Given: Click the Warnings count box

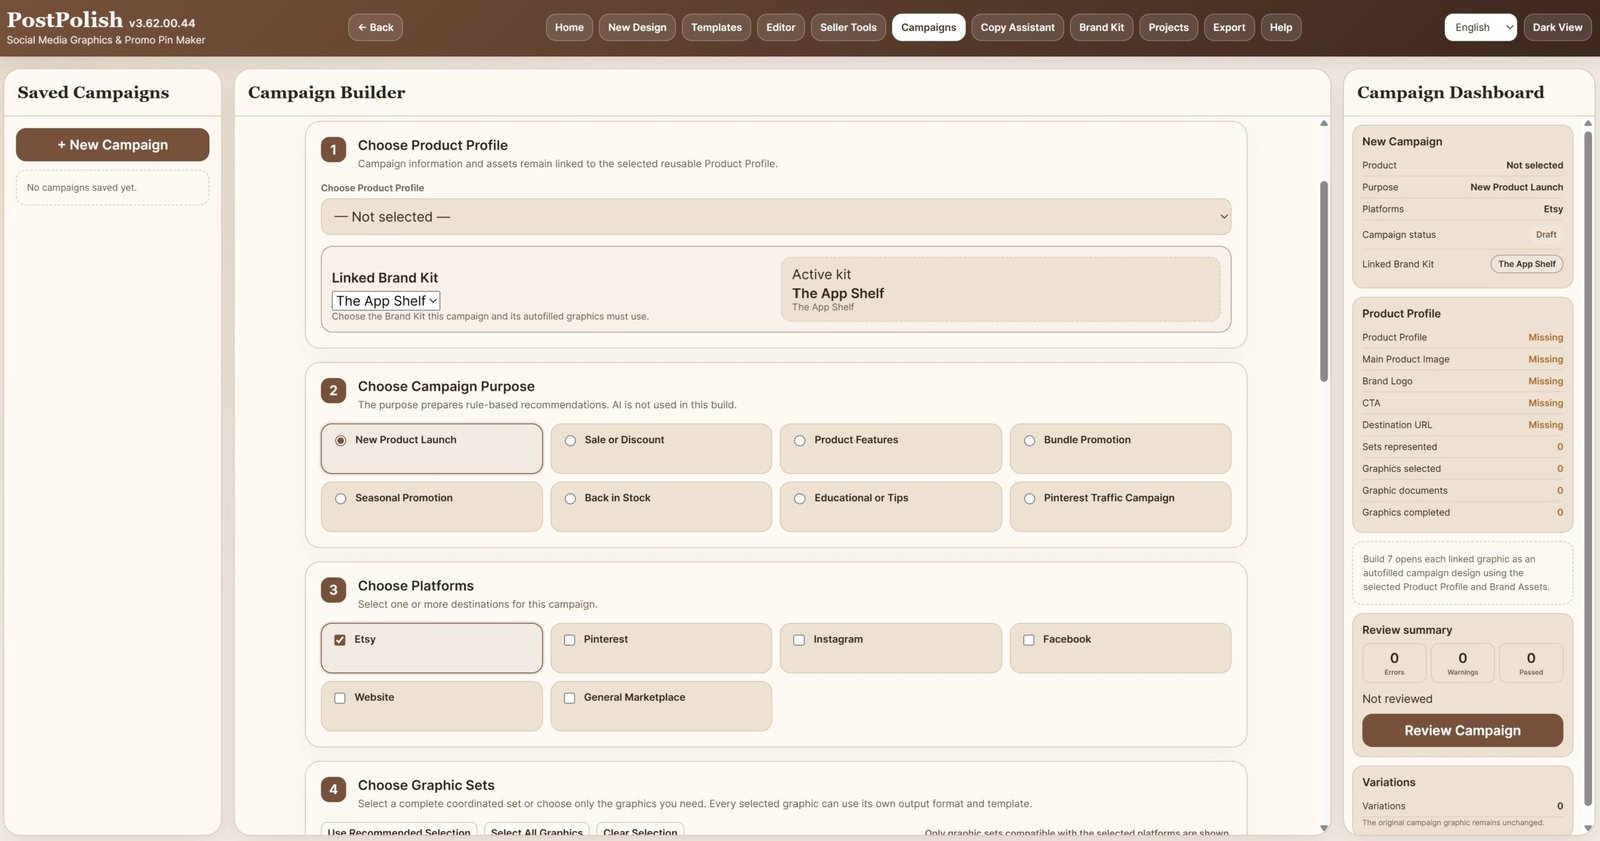Looking at the screenshot, I should tap(1462, 663).
